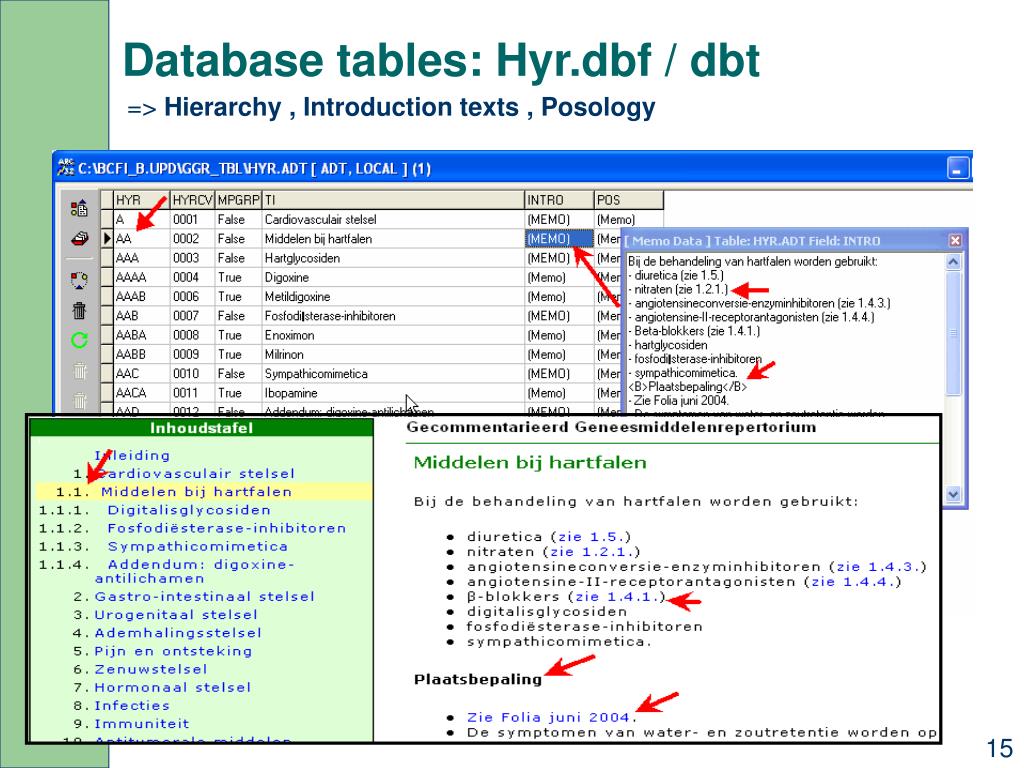Click the dotted-circle relations toolbar icon
This screenshot has height=768, width=1024.
(x=79, y=280)
